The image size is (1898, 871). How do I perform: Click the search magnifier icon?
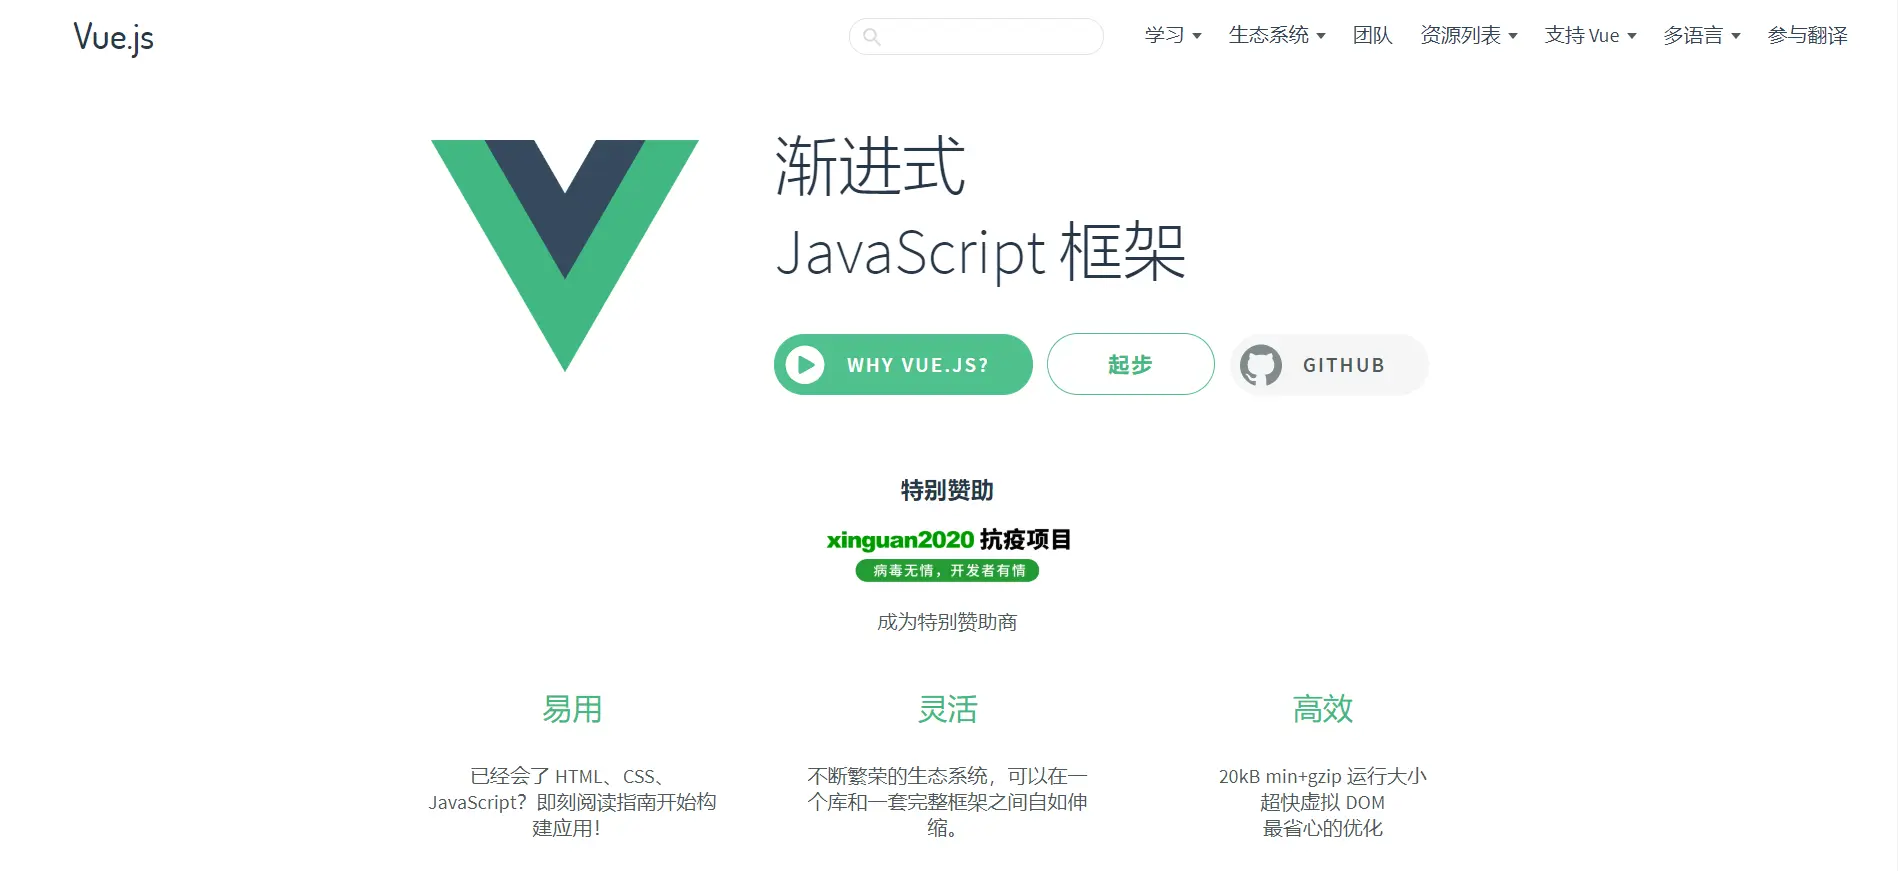pos(872,37)
